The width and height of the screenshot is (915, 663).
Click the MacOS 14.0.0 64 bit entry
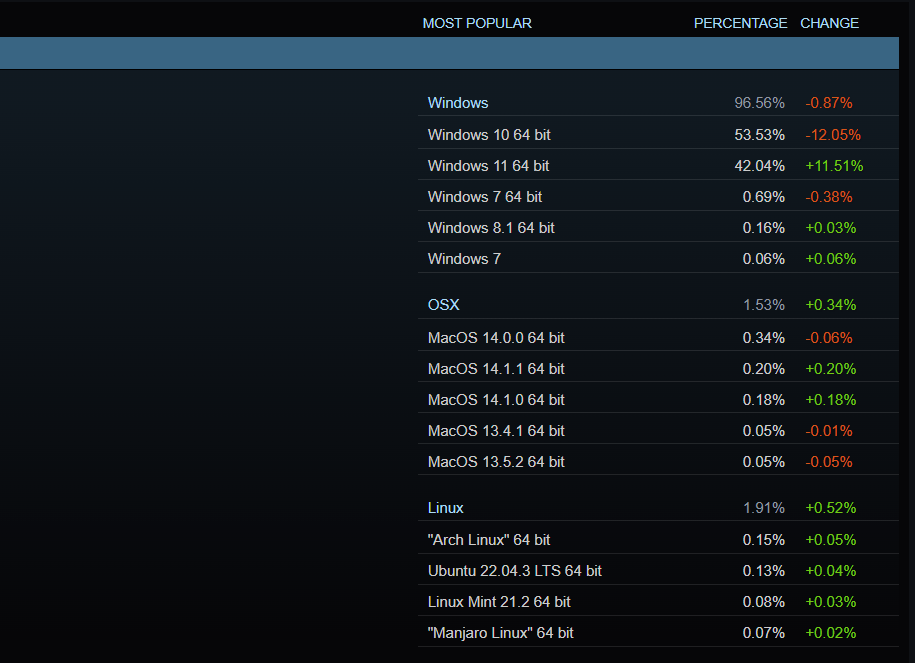pos(496,338)
